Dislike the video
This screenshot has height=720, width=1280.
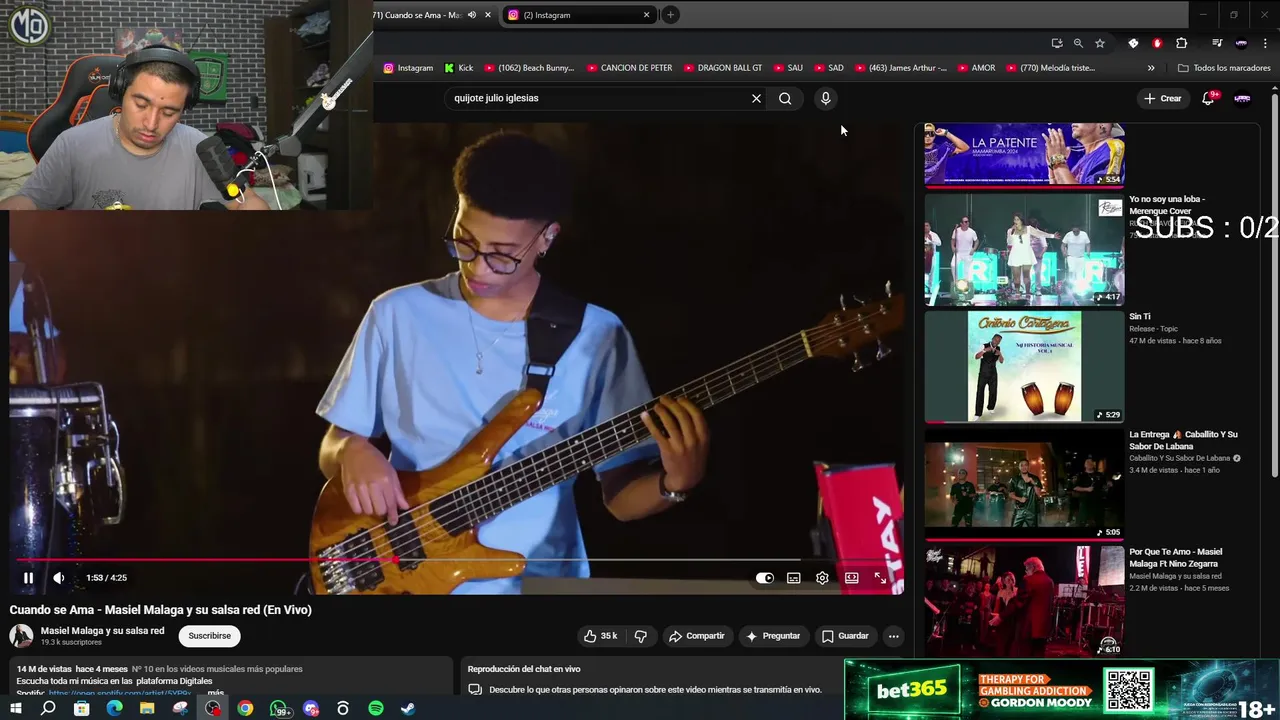click(x=641, y=636)
